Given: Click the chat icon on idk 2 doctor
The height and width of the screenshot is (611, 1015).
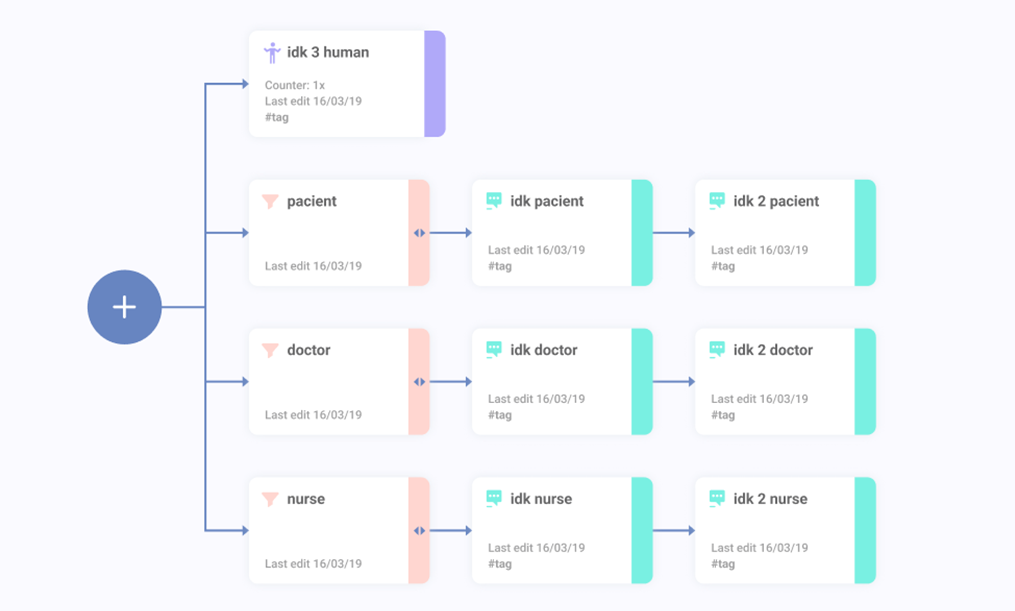Looking at the screenshot, I should (x=717, y=350).
